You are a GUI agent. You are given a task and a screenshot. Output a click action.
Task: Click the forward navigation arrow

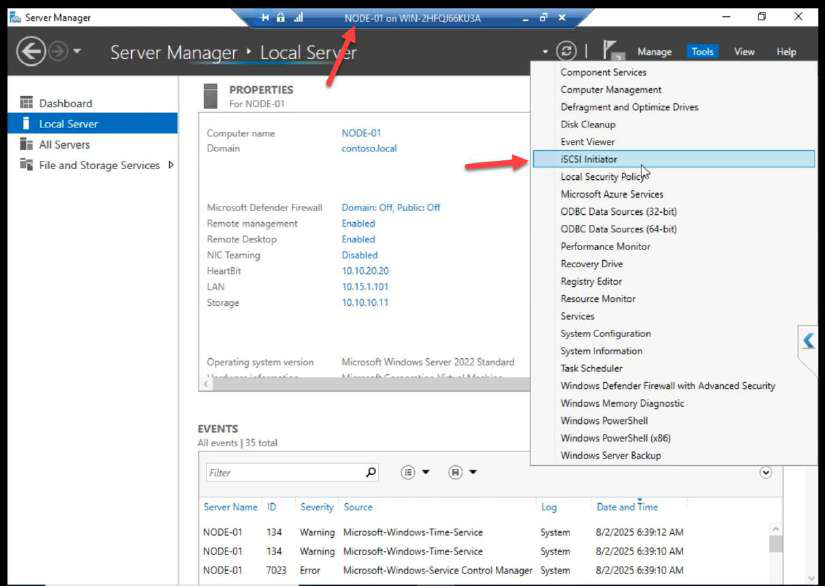click(58, 52)
